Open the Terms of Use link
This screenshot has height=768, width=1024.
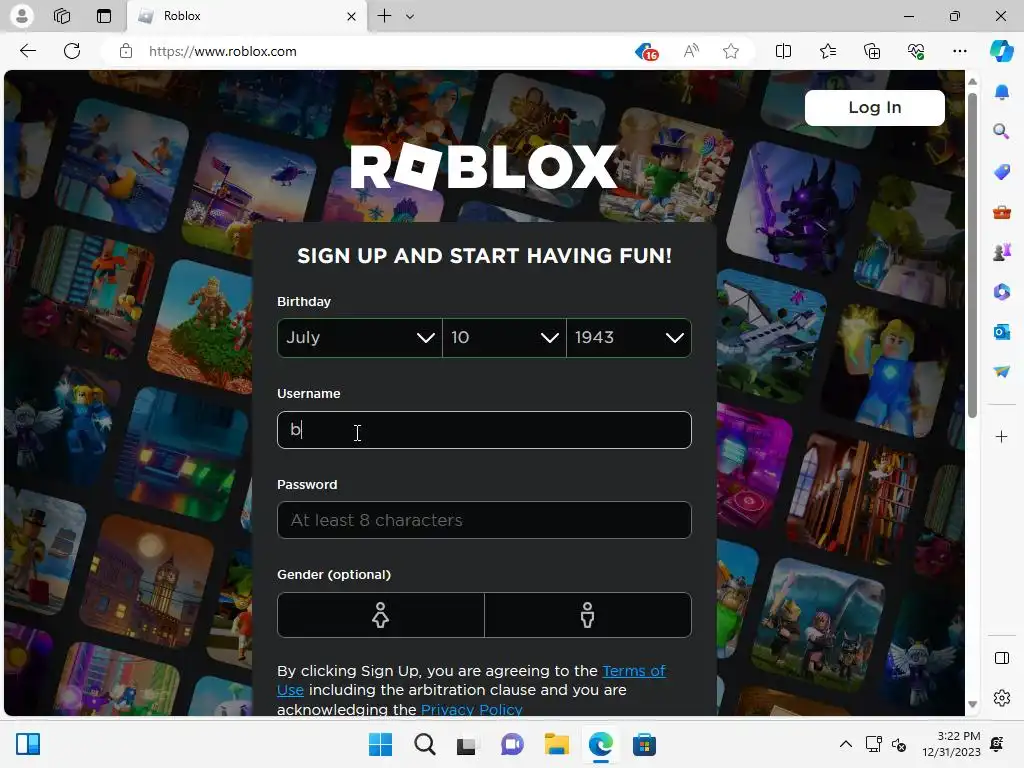[x=633, y=671]
